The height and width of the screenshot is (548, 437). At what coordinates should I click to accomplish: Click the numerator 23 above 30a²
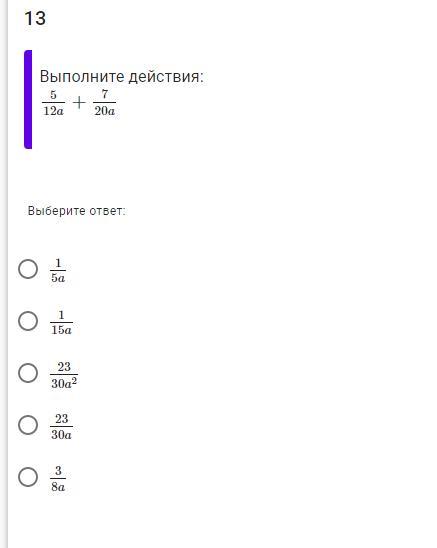[64, 367]
